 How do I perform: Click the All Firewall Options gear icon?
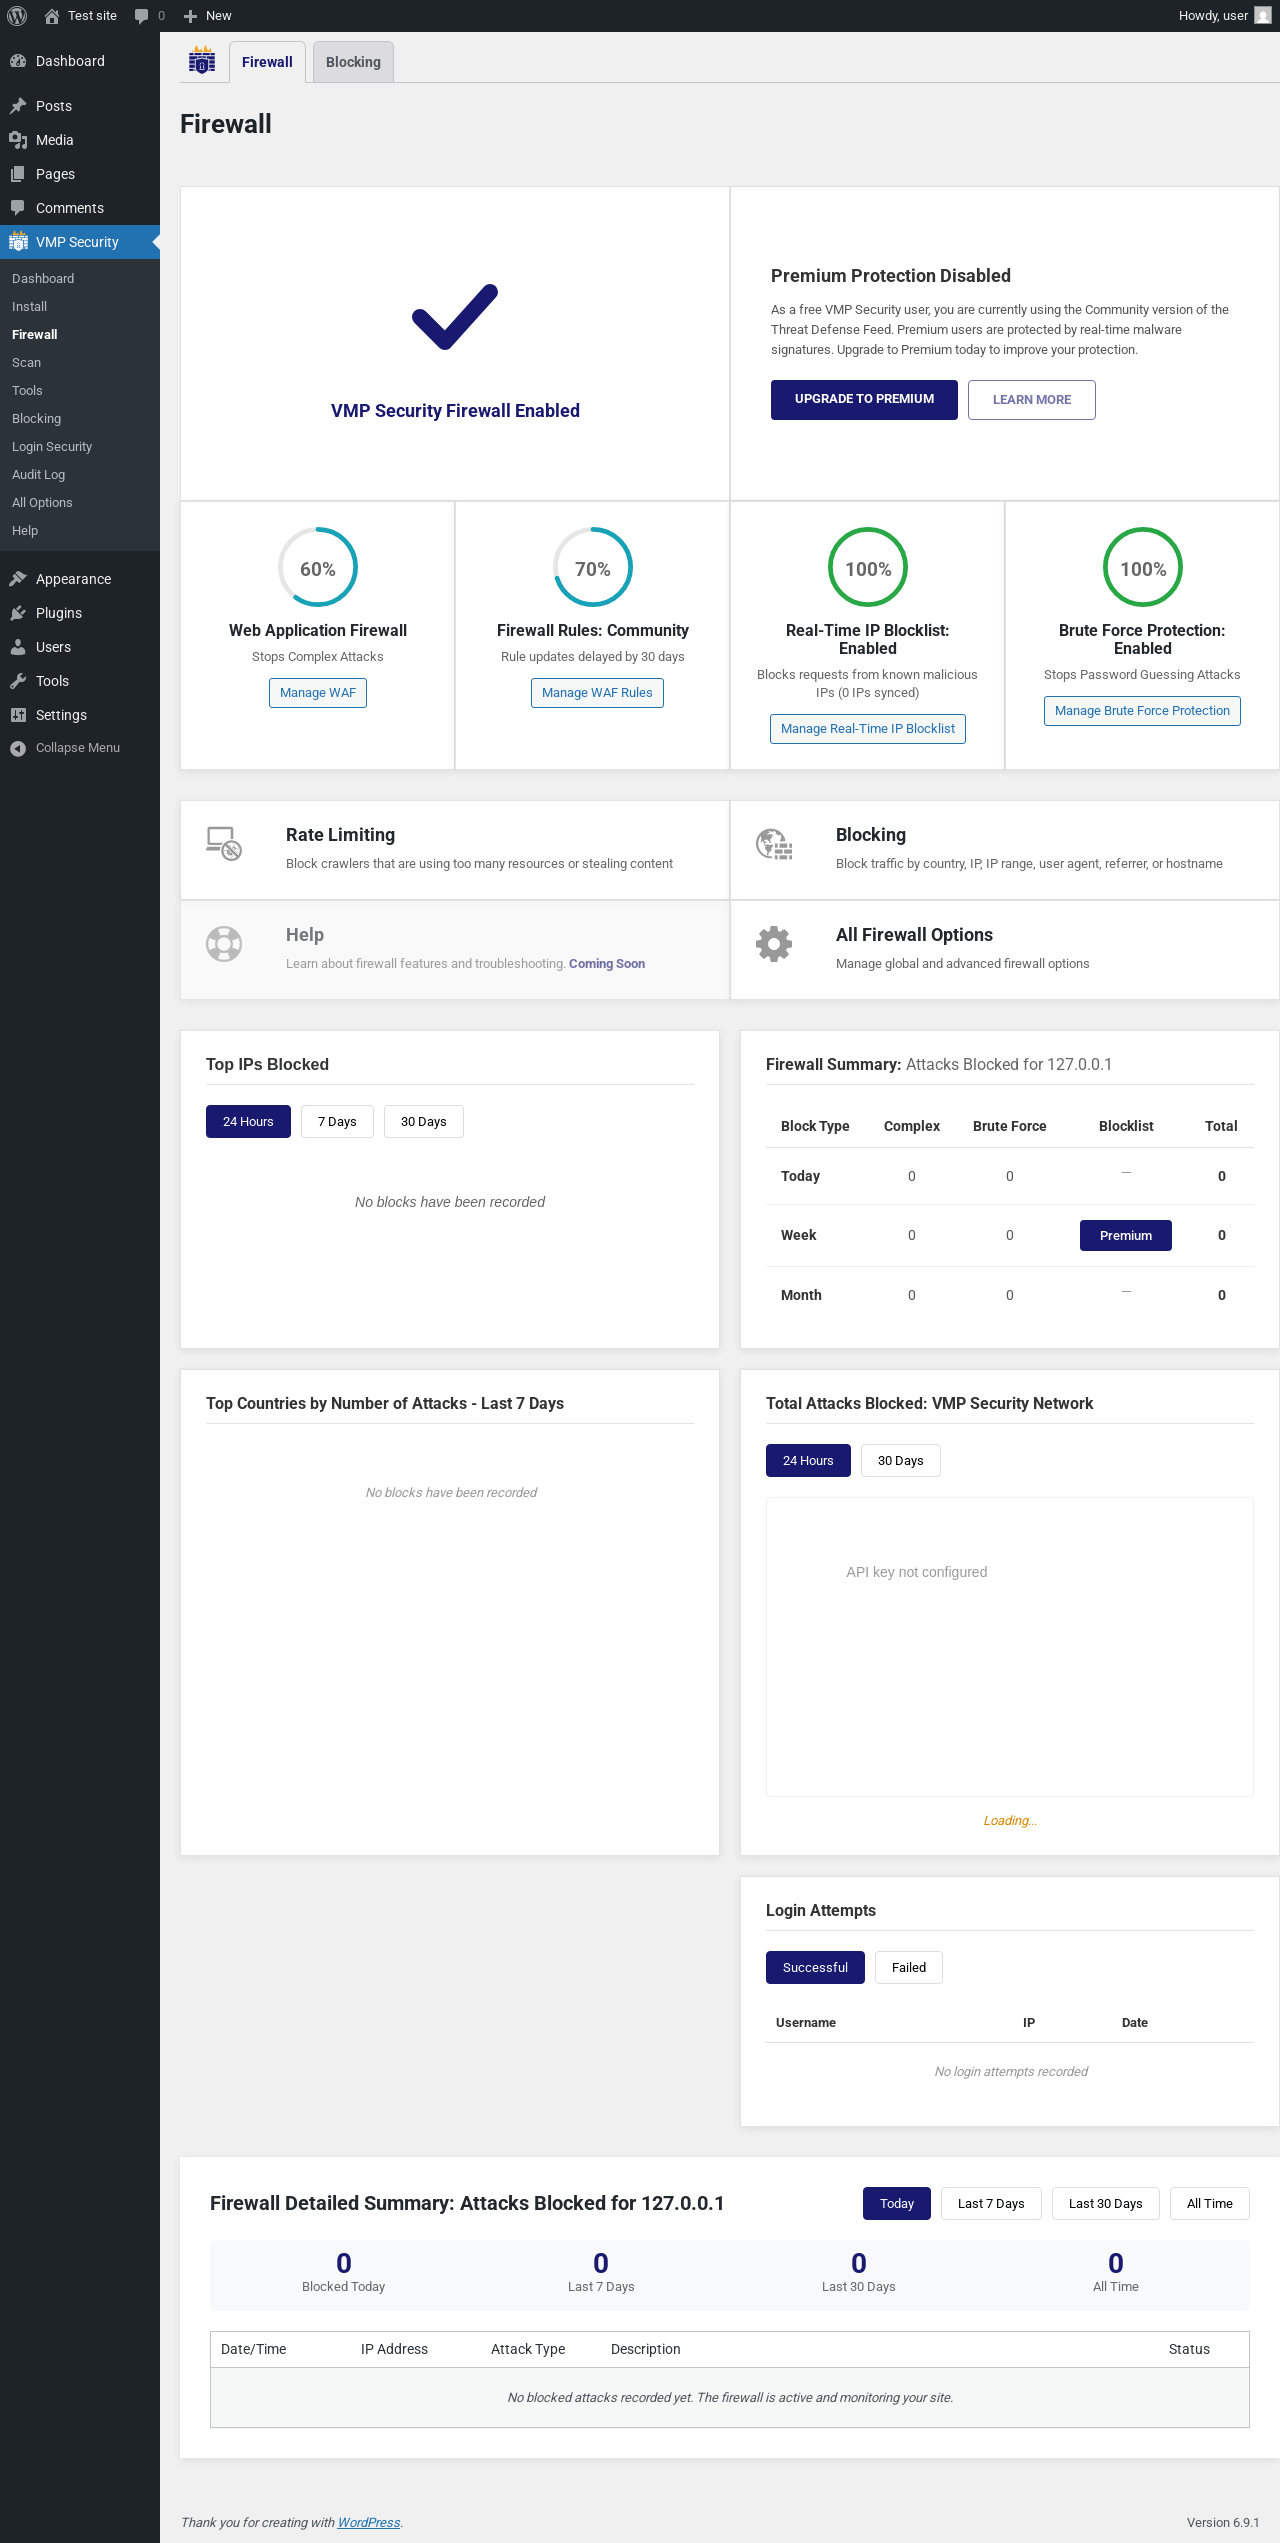point(774,944)
